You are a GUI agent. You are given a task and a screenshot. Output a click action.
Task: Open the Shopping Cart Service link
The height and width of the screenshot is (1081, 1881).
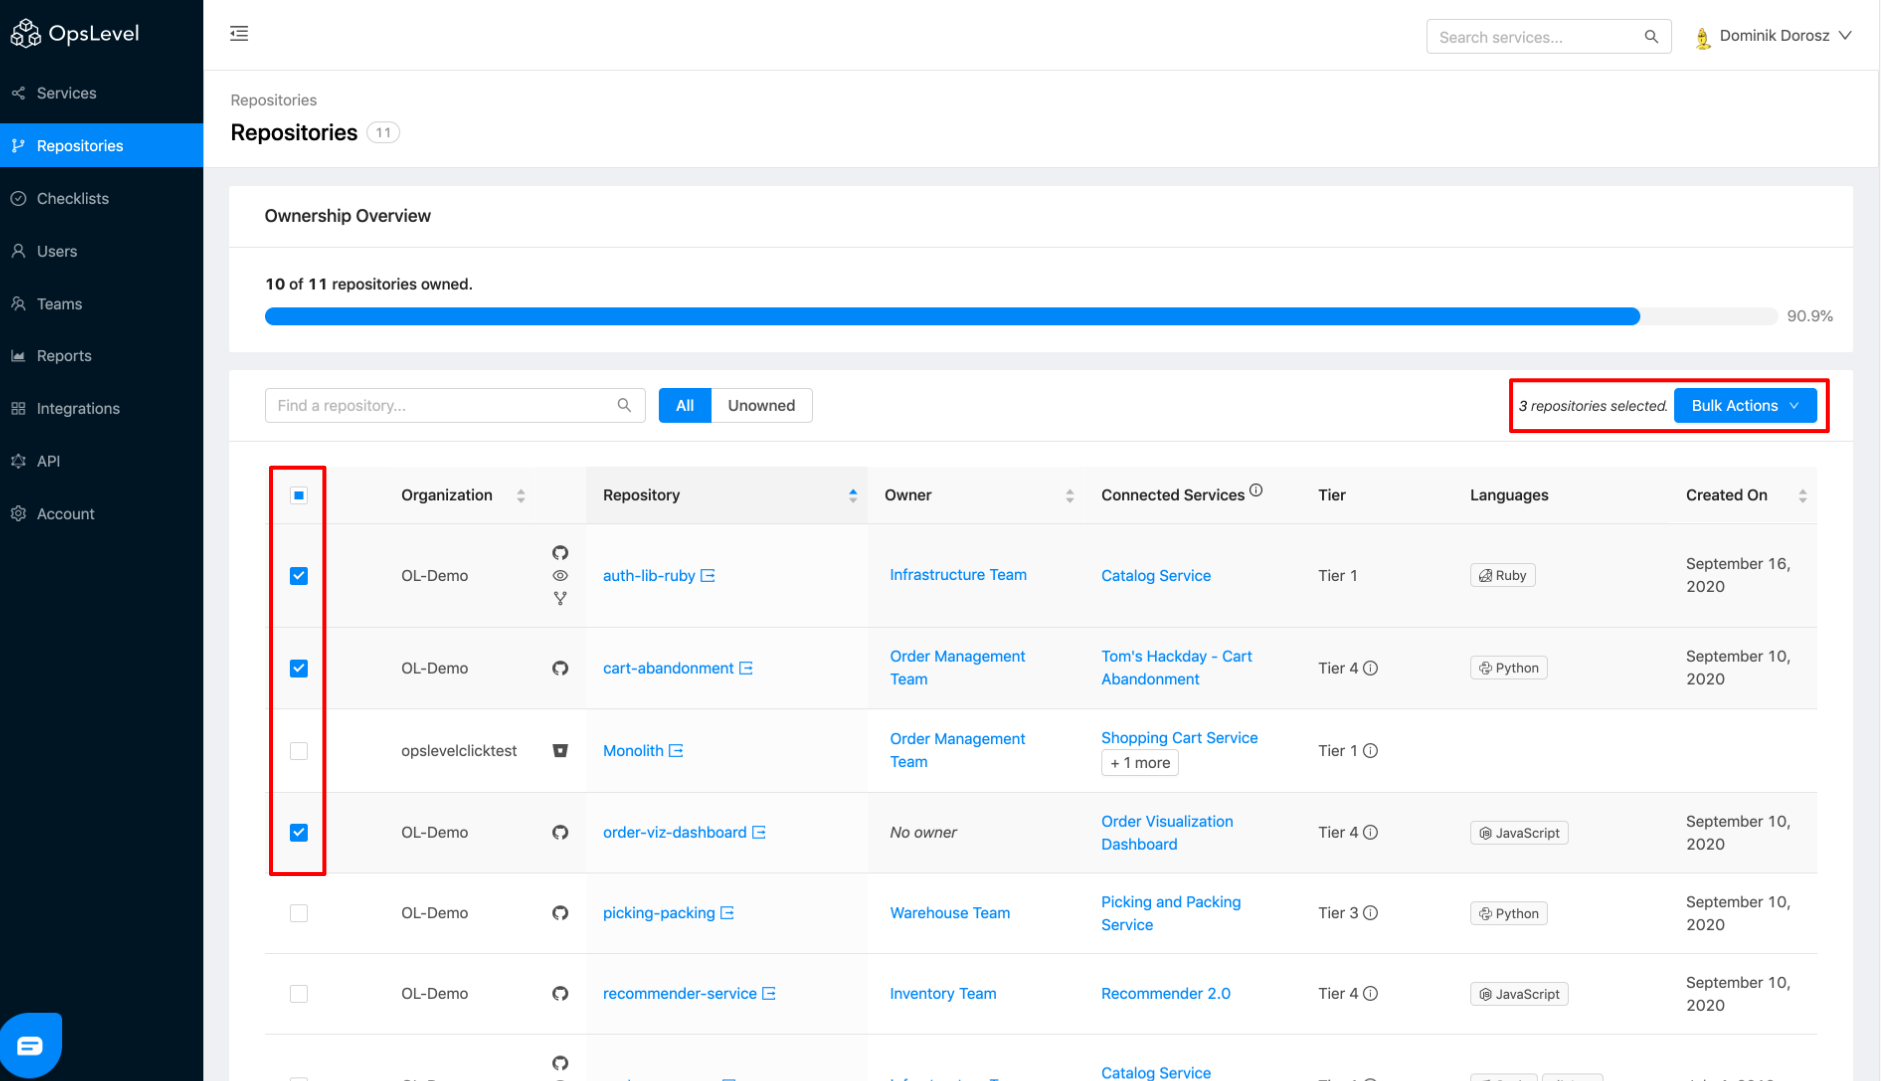(1179, 738)
